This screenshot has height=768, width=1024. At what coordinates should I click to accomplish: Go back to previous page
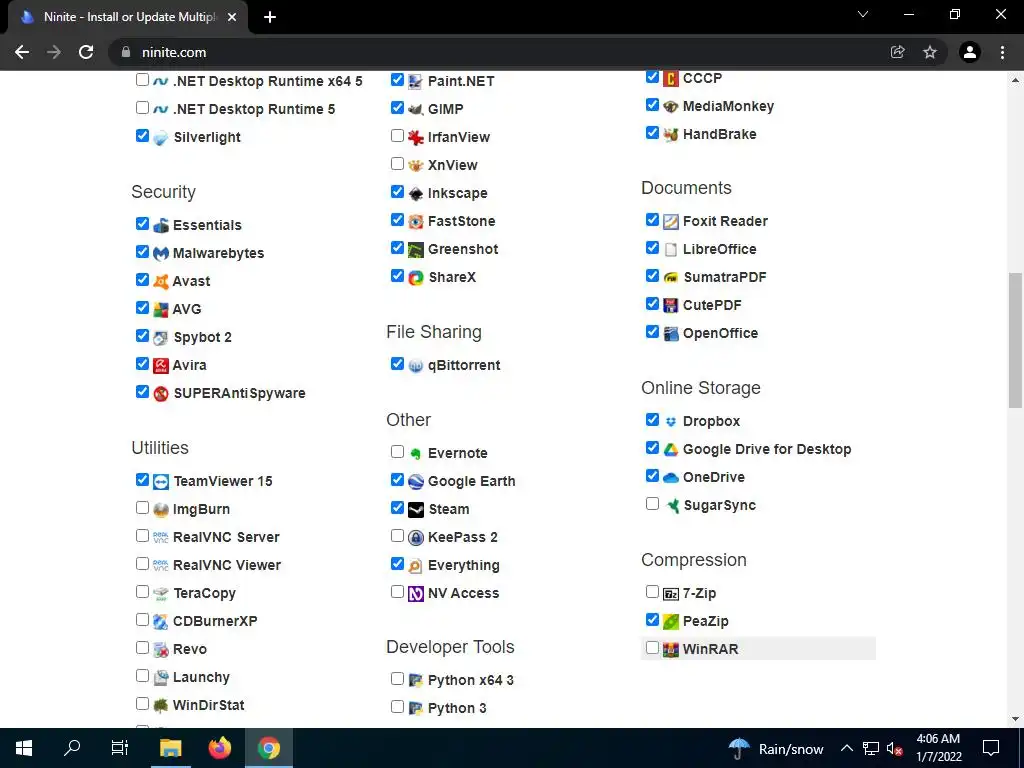point(22,52)
